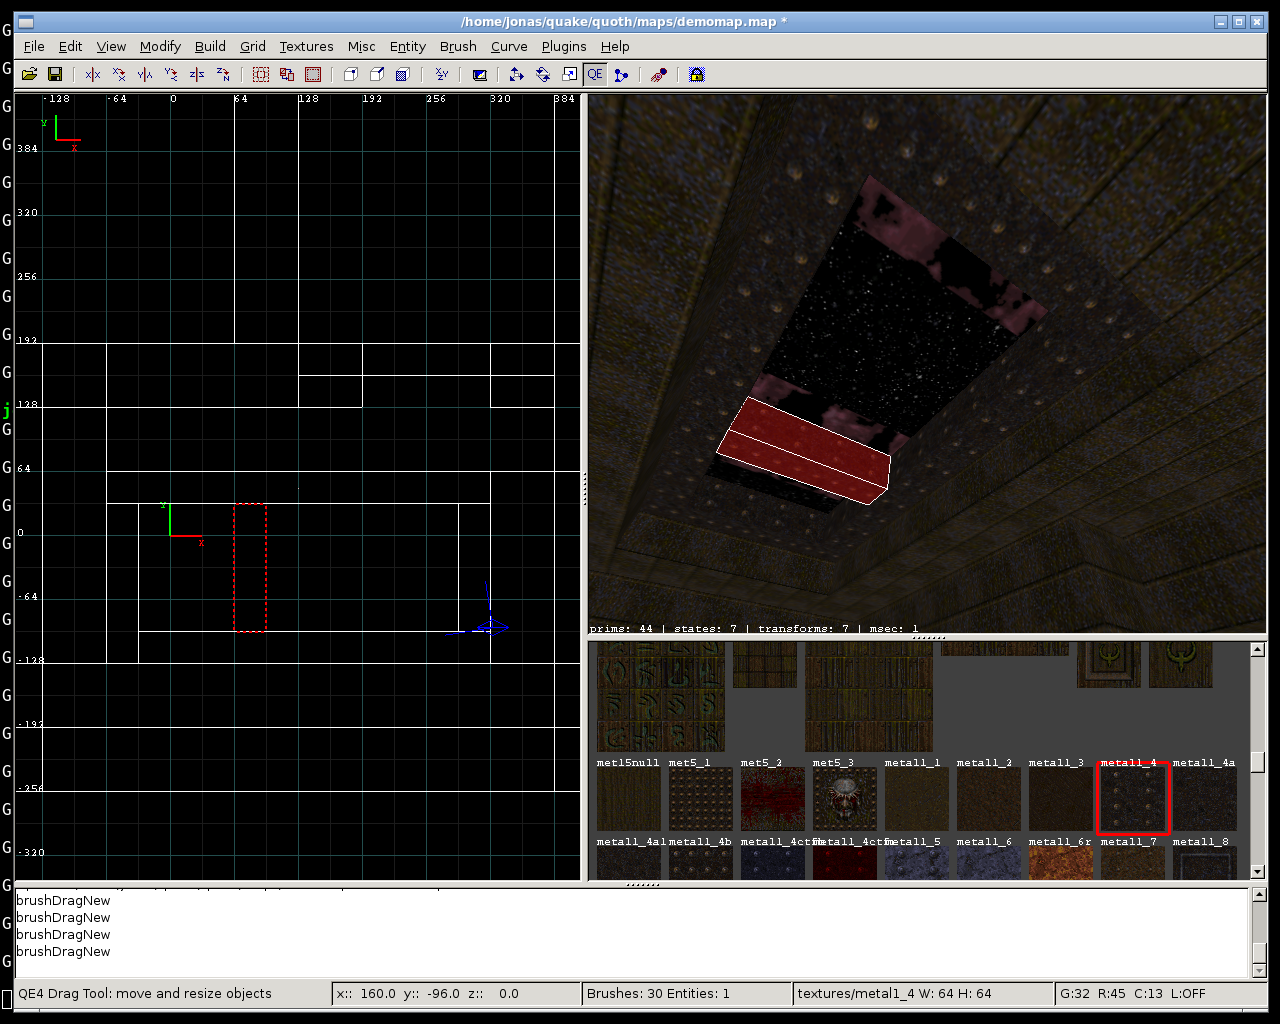Click the Open map folder icon
The image size is (1280, 1024).
coord(29,74)
